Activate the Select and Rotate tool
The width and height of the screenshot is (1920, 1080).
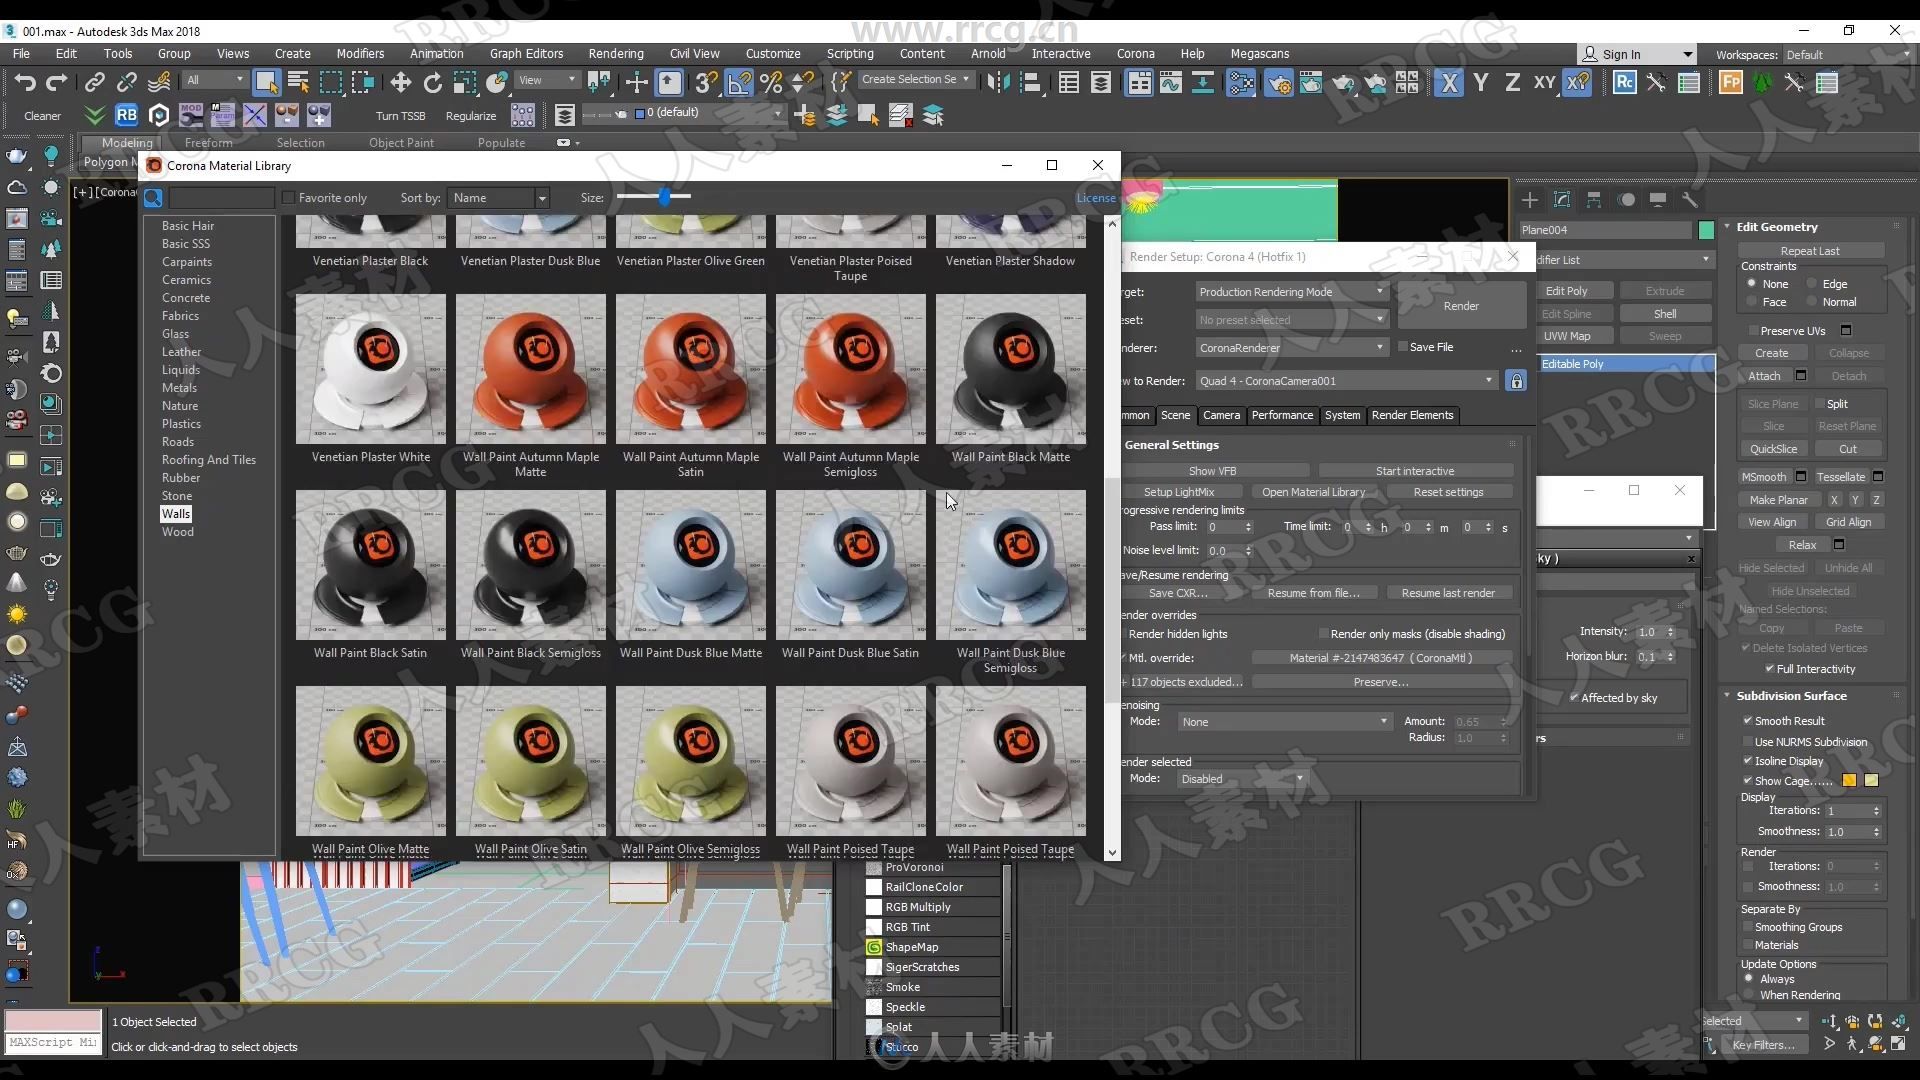point(432,82)
